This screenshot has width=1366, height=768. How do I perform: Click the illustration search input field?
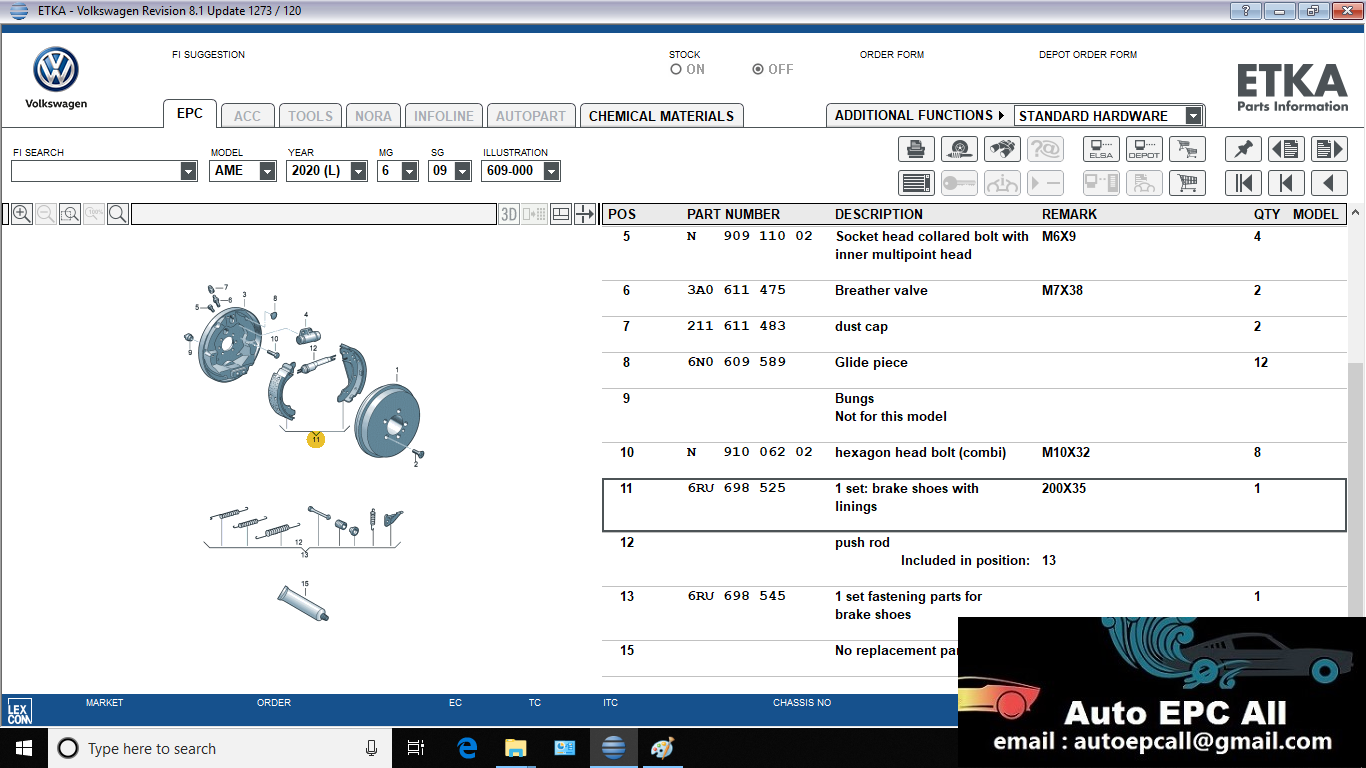pos(313,214)
